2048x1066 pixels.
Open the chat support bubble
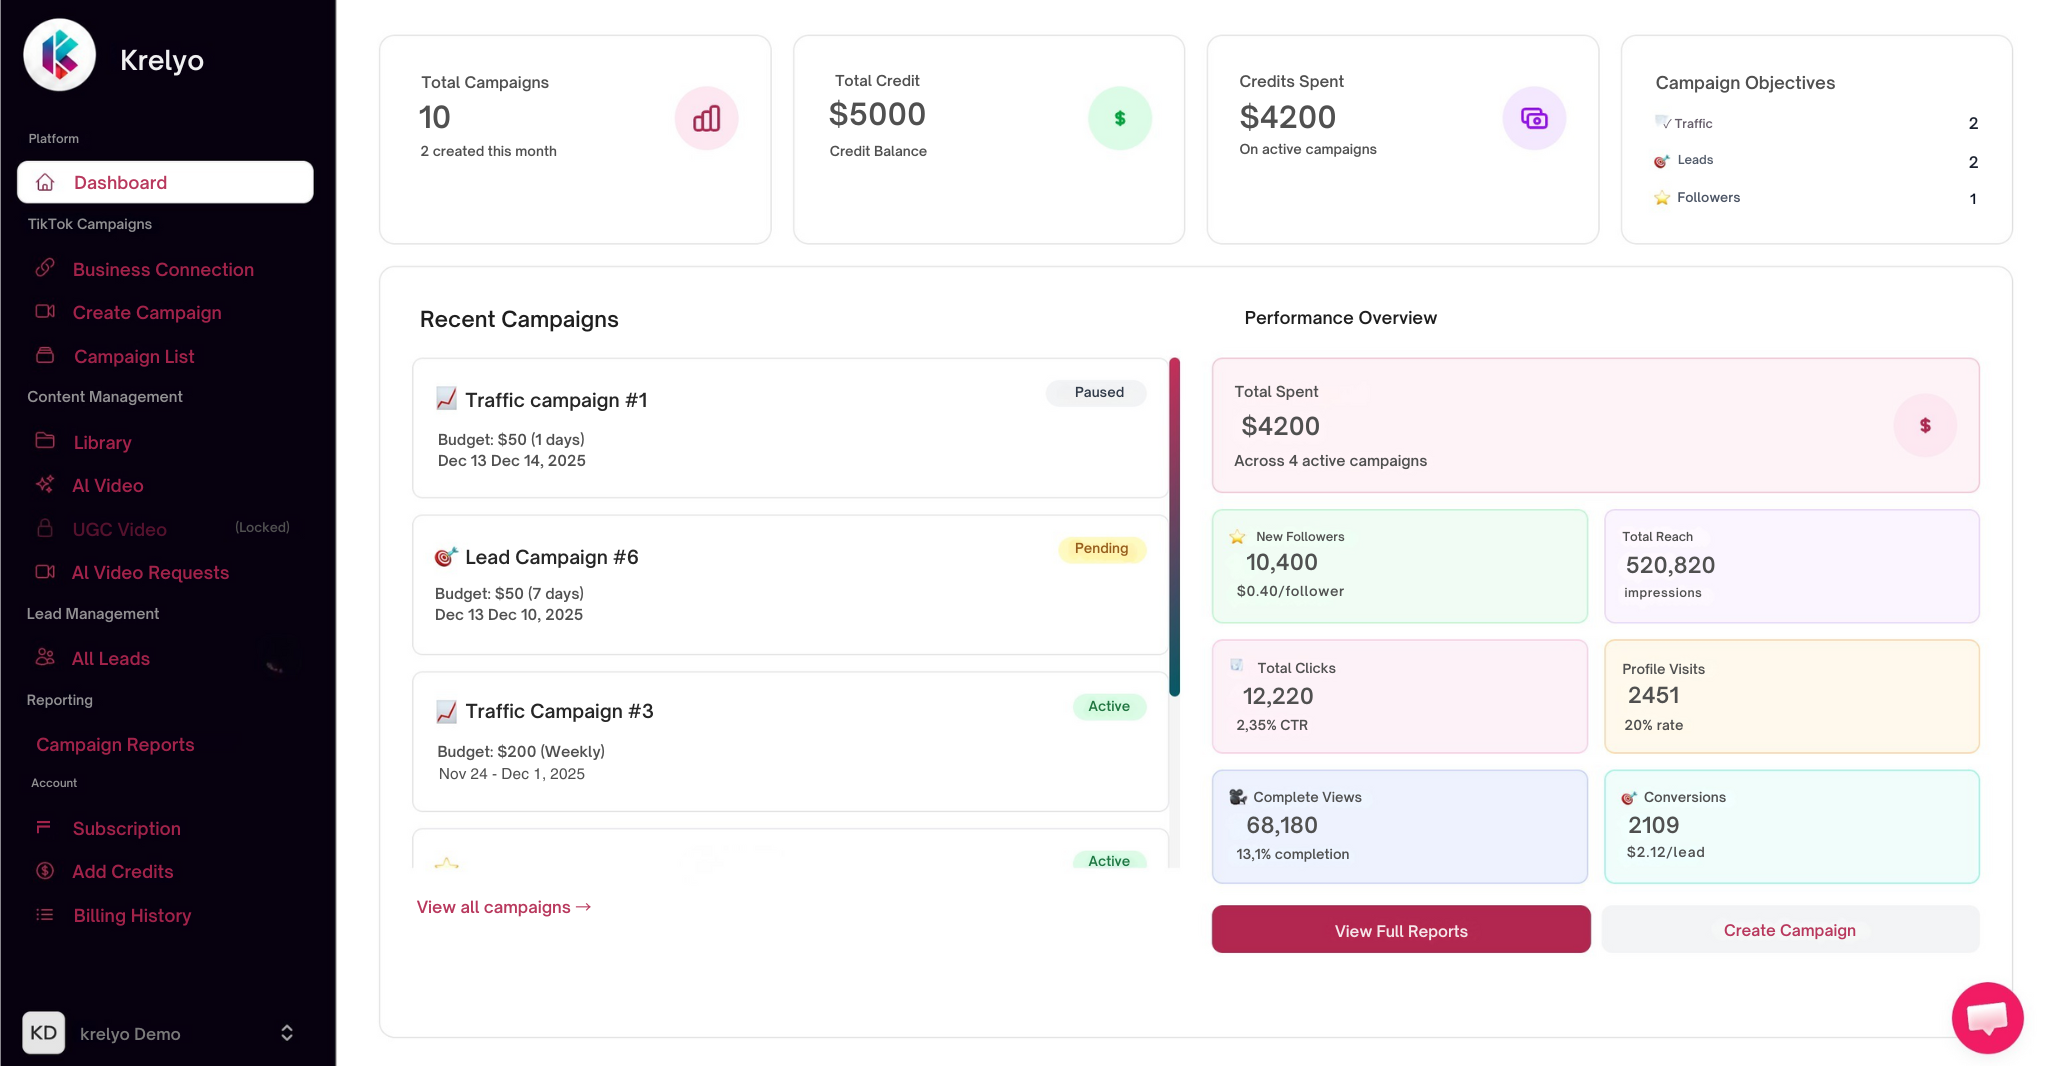1986,1018
